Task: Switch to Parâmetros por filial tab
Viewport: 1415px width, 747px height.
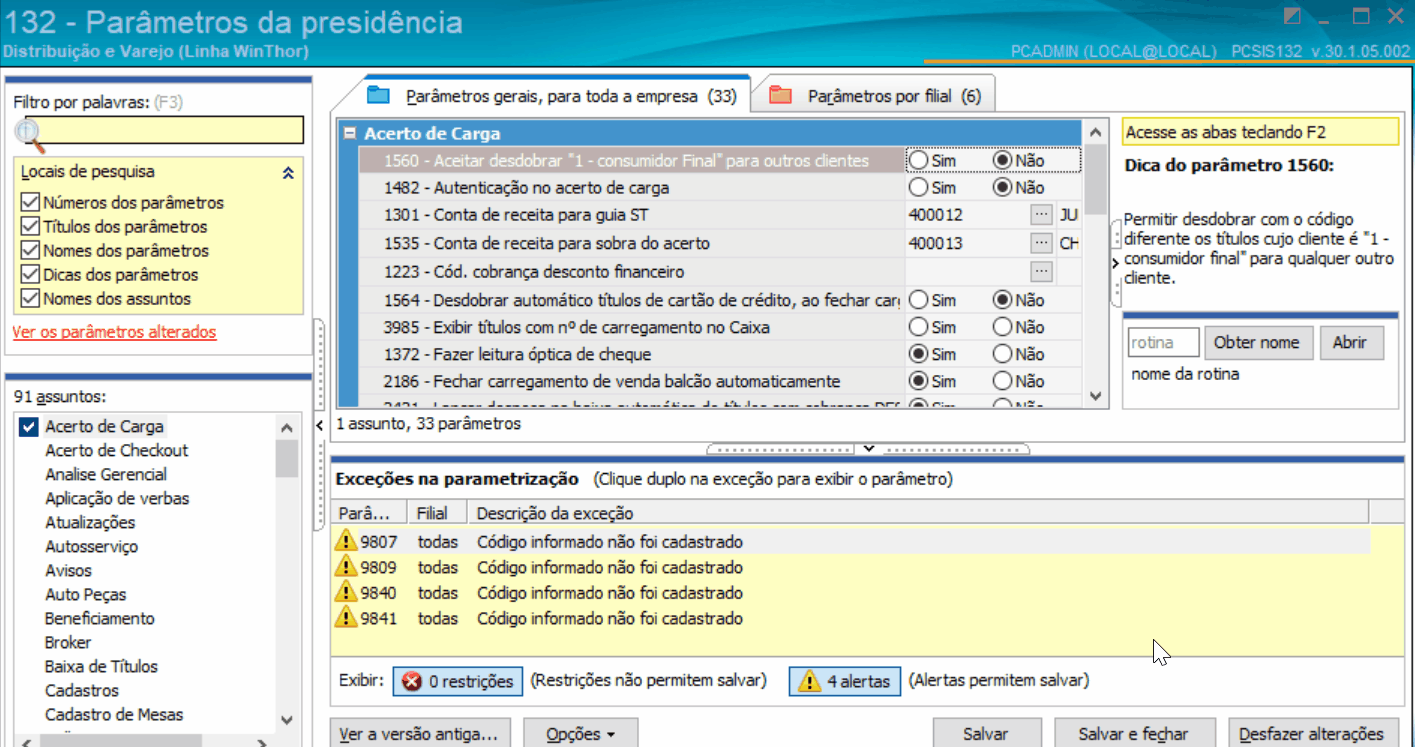Action: pyautogui.click(x=877, y=96)
